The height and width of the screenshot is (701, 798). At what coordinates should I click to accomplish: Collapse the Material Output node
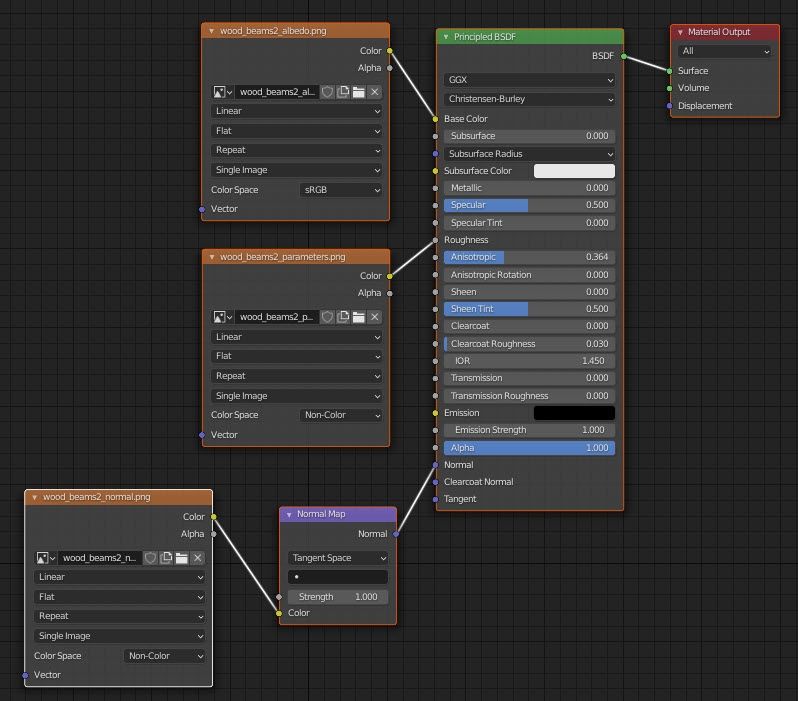coord(680,32)
